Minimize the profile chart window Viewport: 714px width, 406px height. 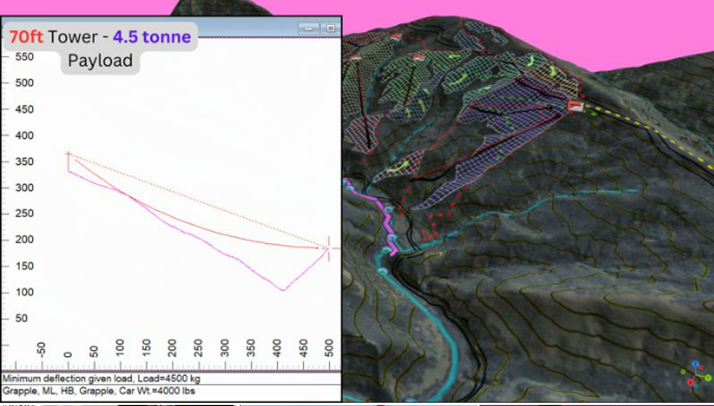pyautogui.click(x=308, y=28)
